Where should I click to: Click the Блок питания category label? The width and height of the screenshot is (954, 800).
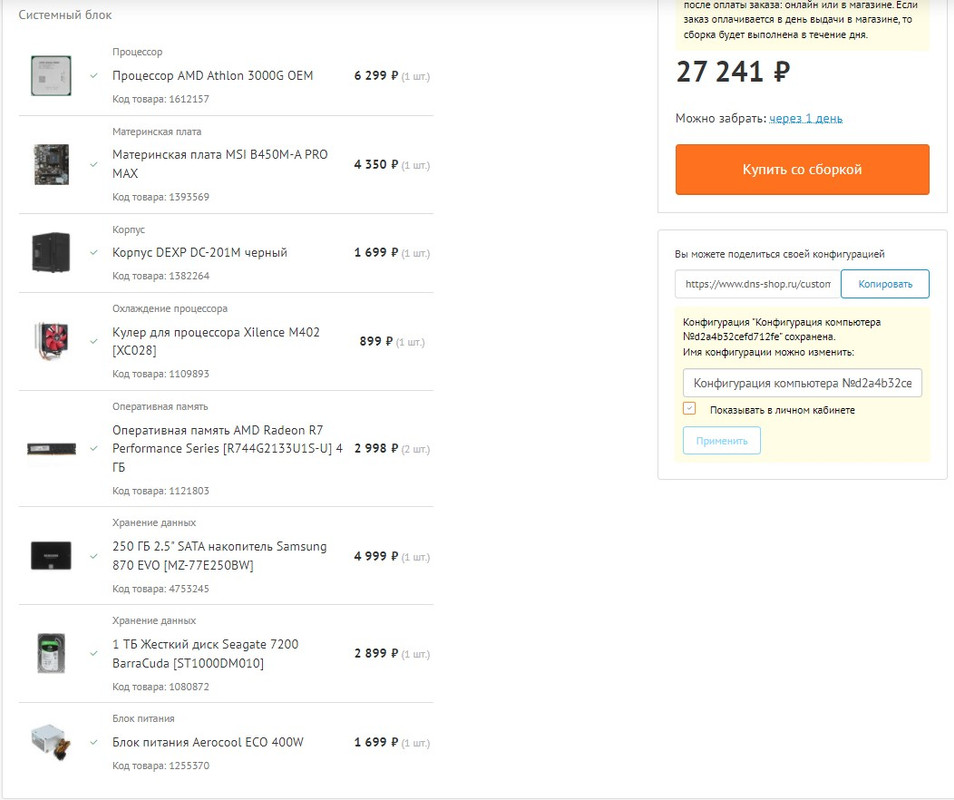[x=143, y=719]
